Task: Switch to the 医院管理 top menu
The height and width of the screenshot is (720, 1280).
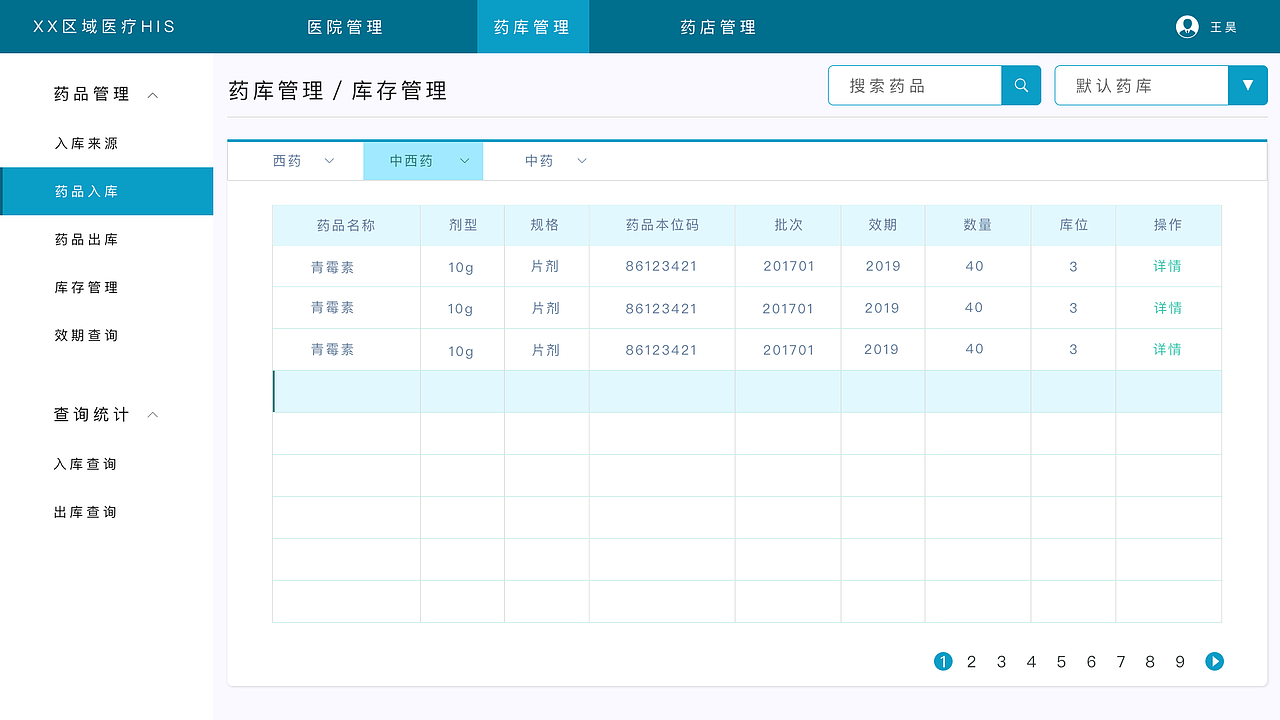Action: tap(344, 26)
